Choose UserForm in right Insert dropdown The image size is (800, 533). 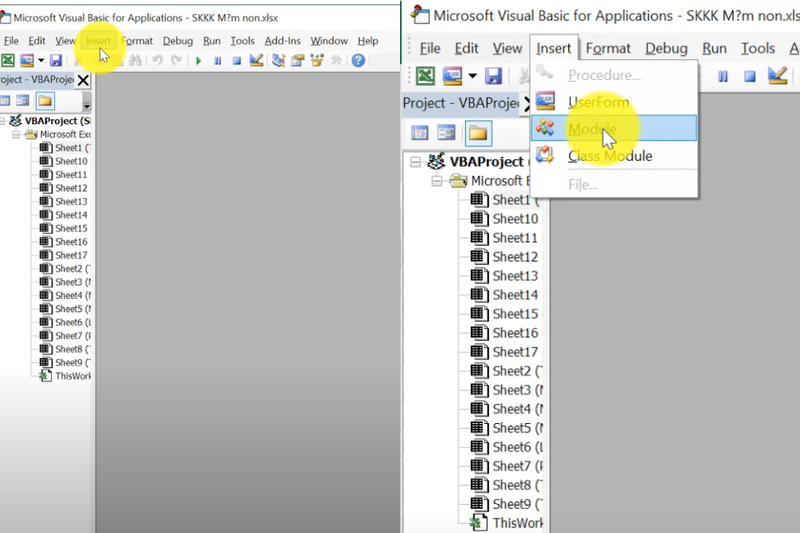[x=614, y=102]
